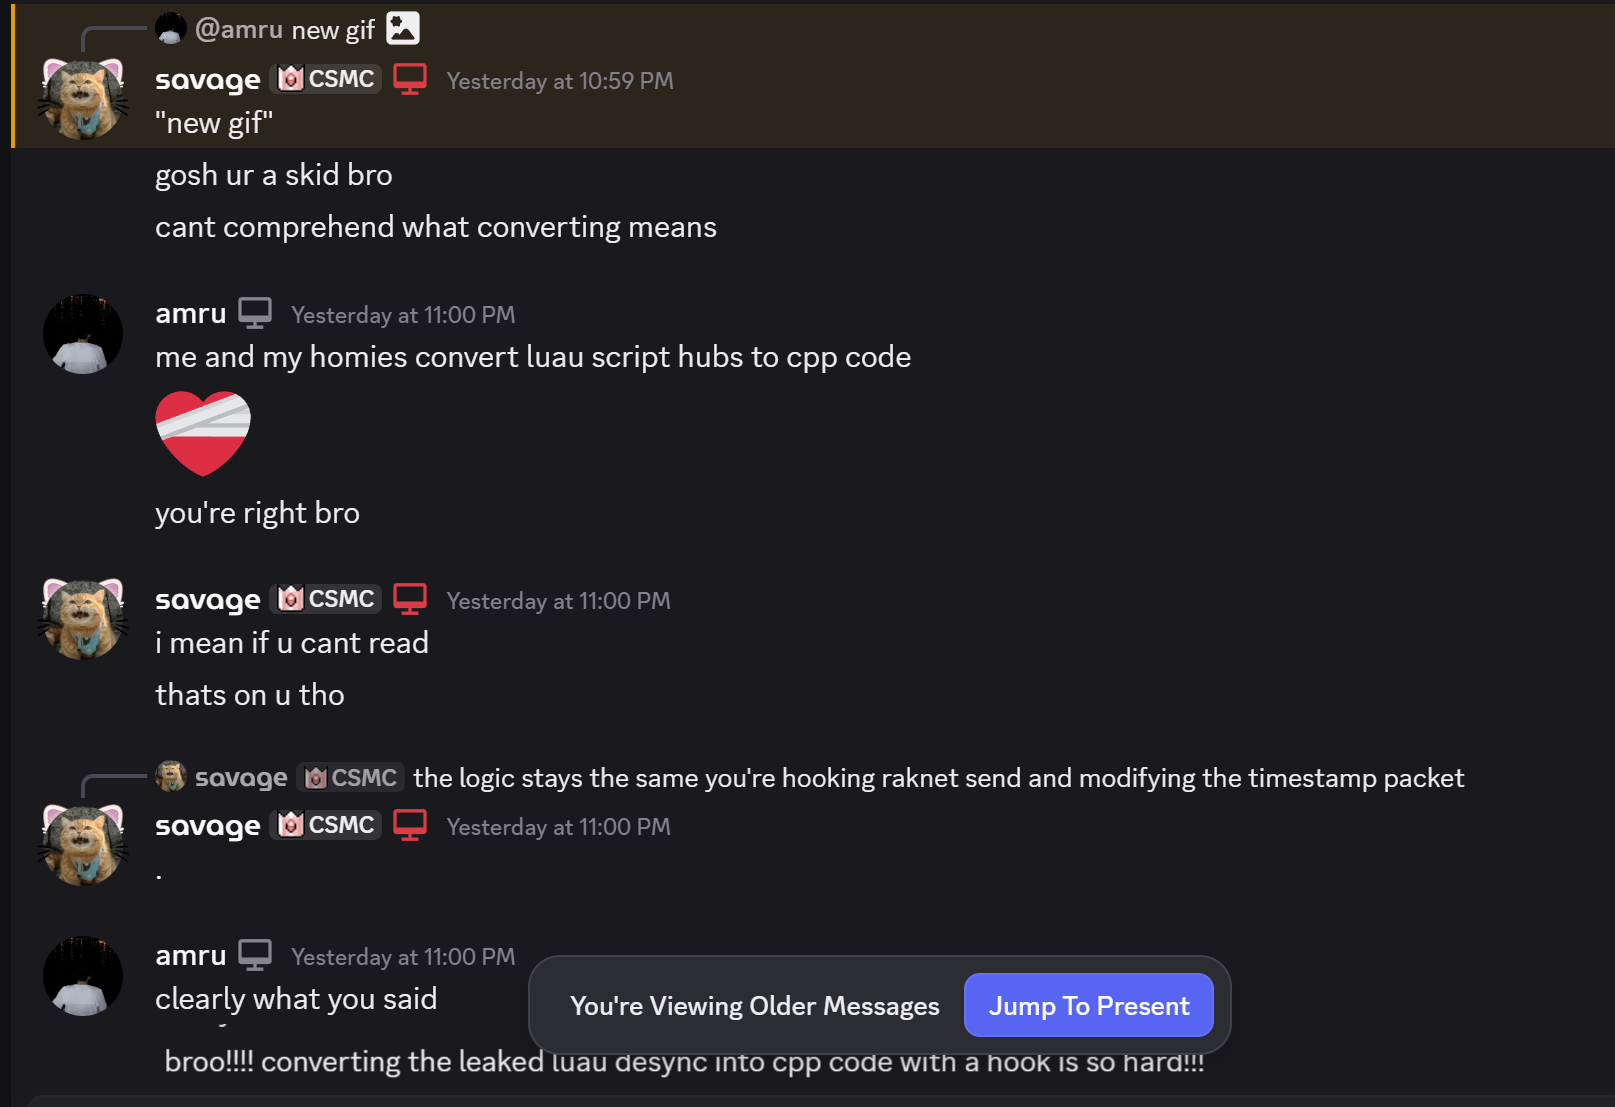Click the CSMC tag inside the raknet reply preview

[x=351, y=778]
